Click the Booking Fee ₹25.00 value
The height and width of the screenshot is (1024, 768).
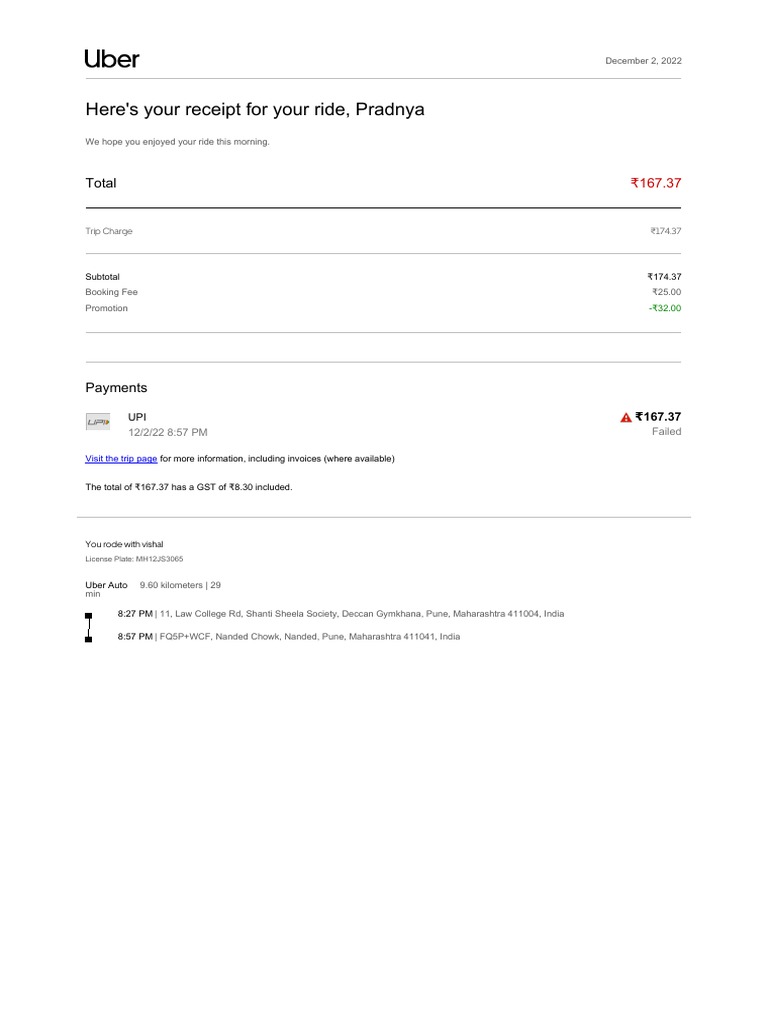coord(666,292)
